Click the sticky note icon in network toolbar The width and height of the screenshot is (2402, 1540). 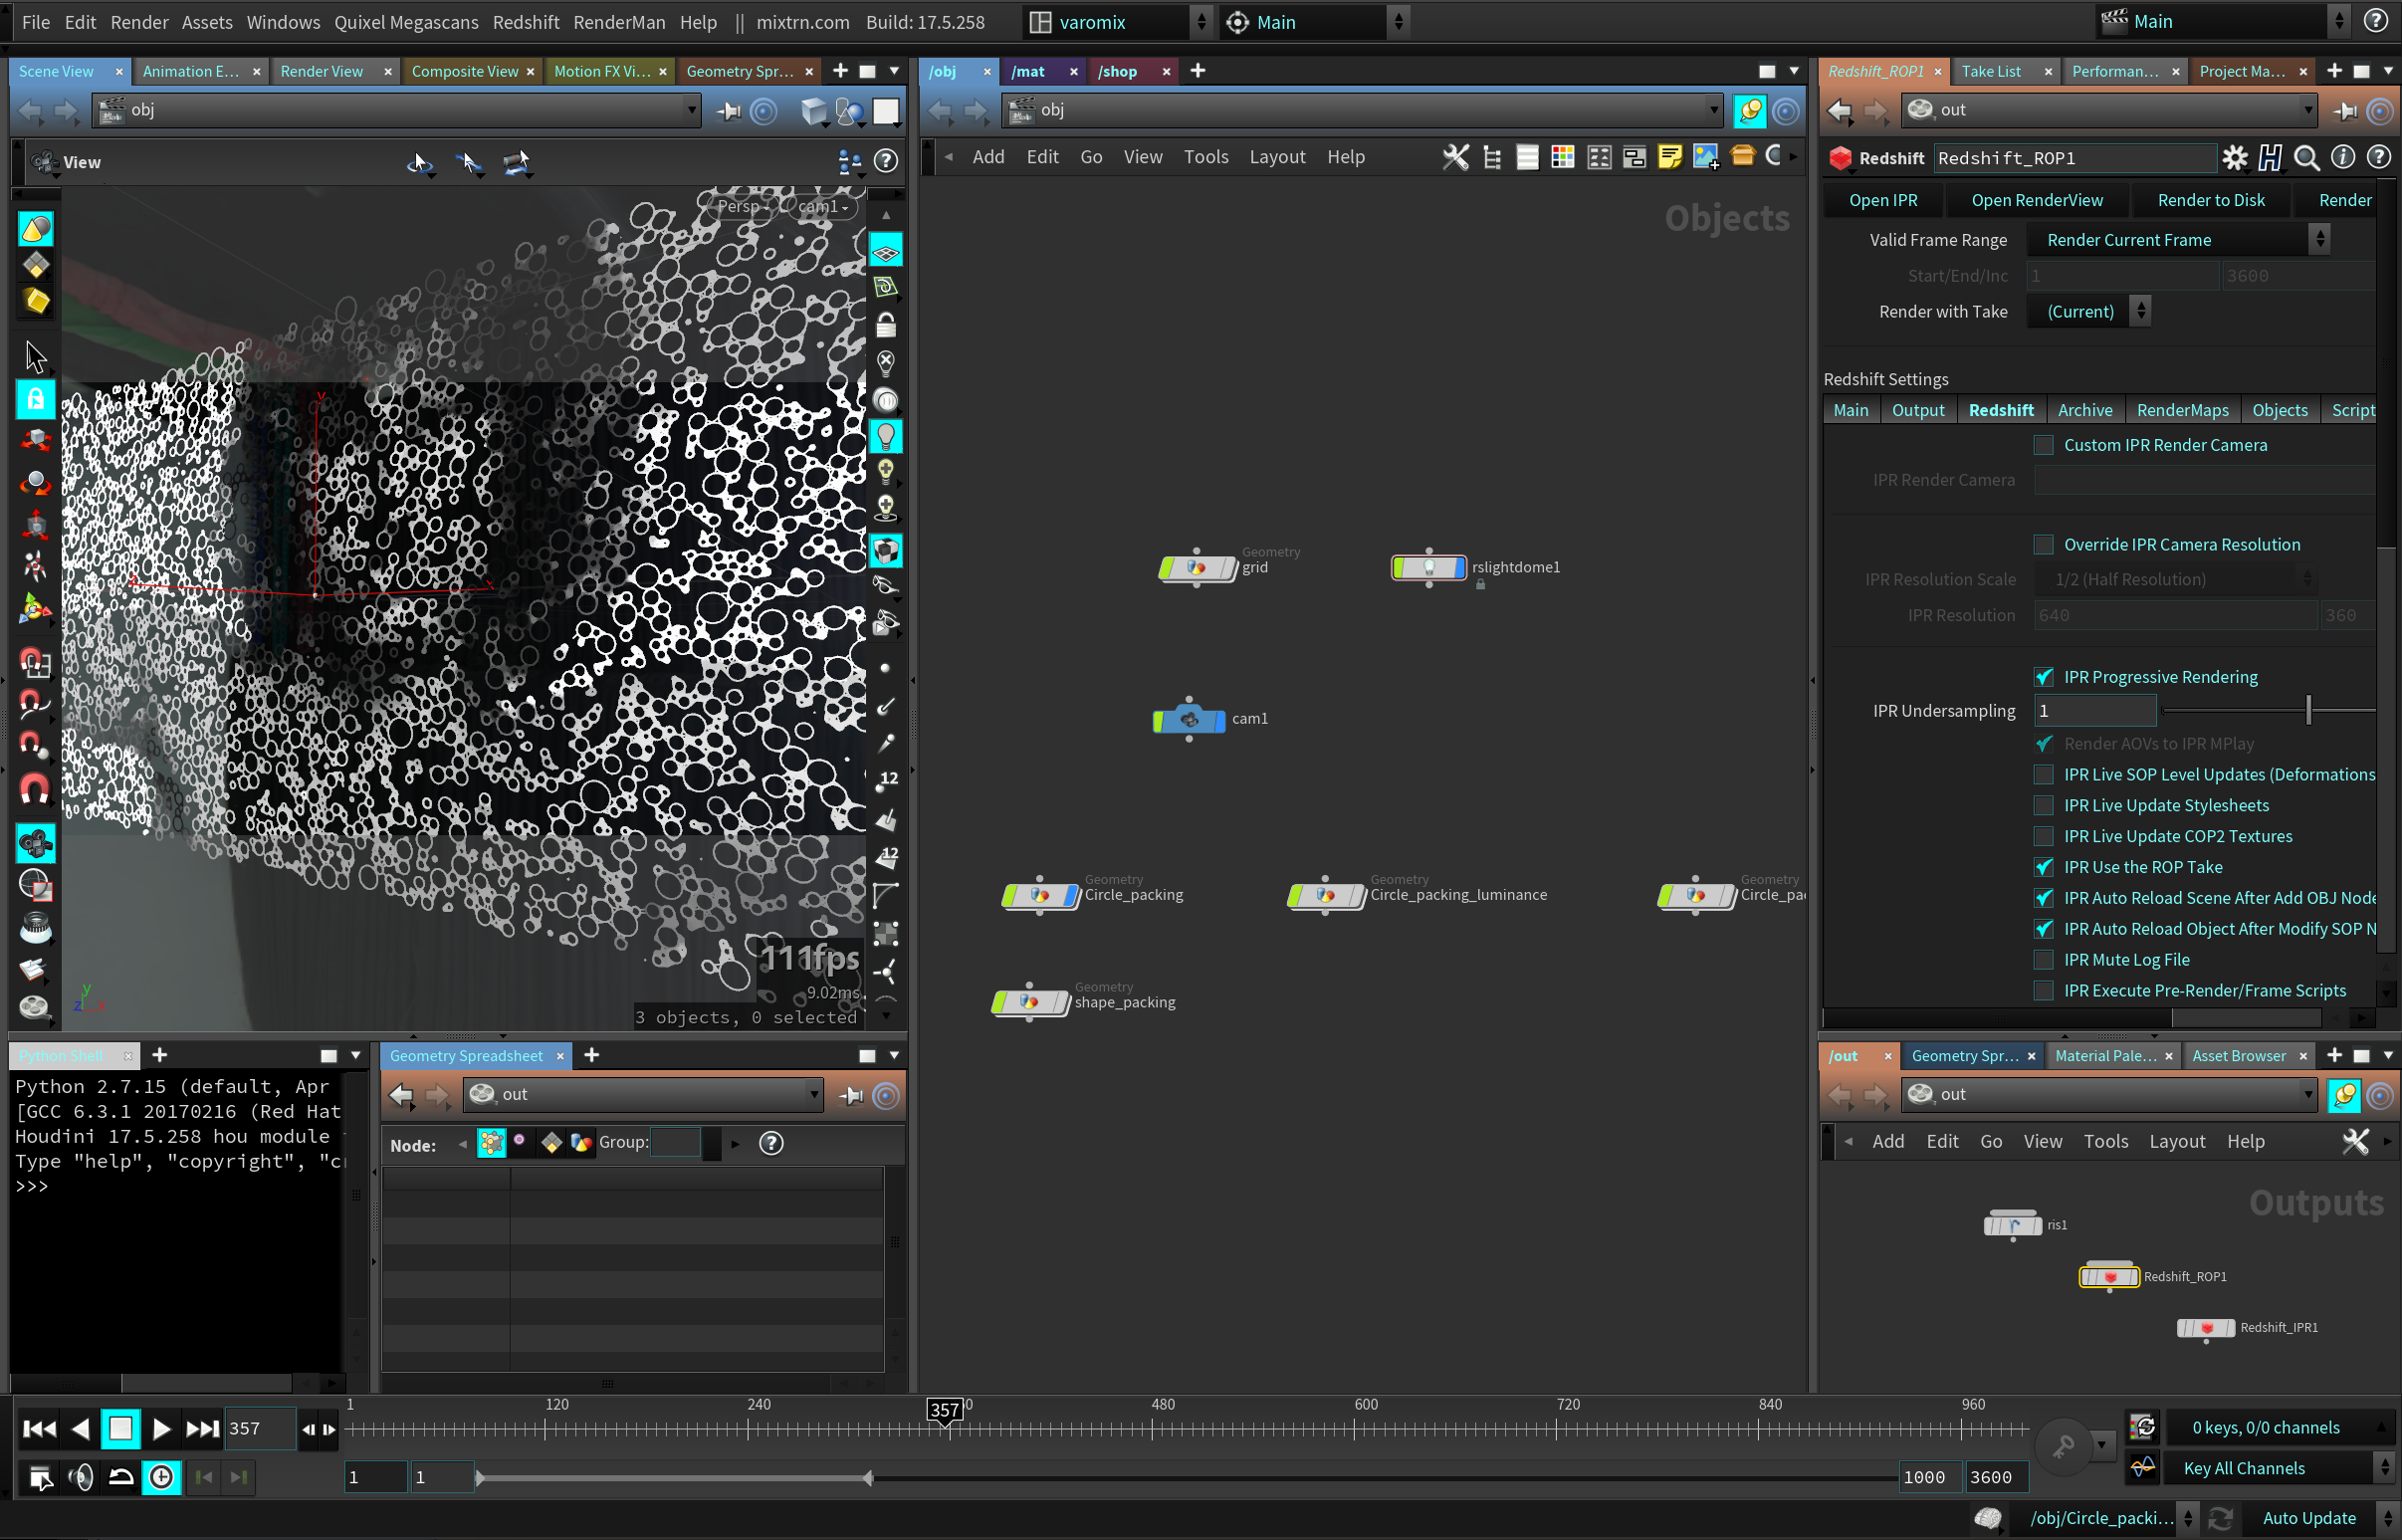coord(1669,157)
